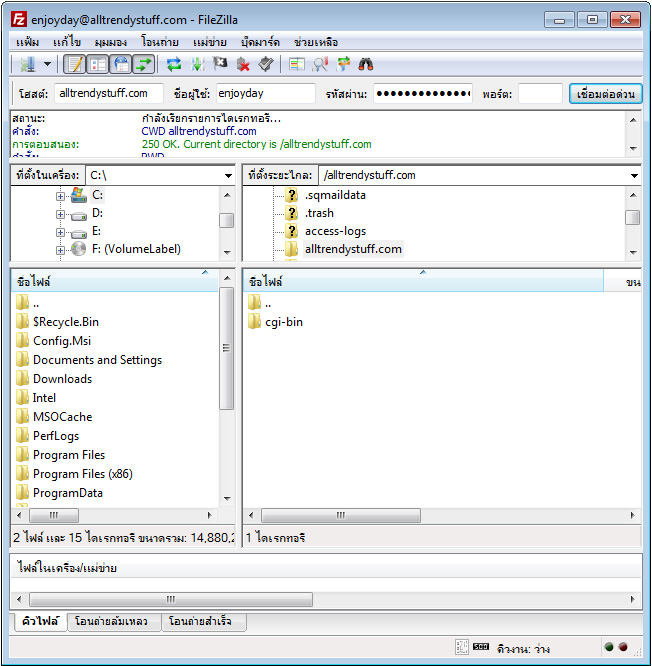The image size is (652, 666).
Task: Click the cancel current operation icon
Action: [x=220, y=65]
